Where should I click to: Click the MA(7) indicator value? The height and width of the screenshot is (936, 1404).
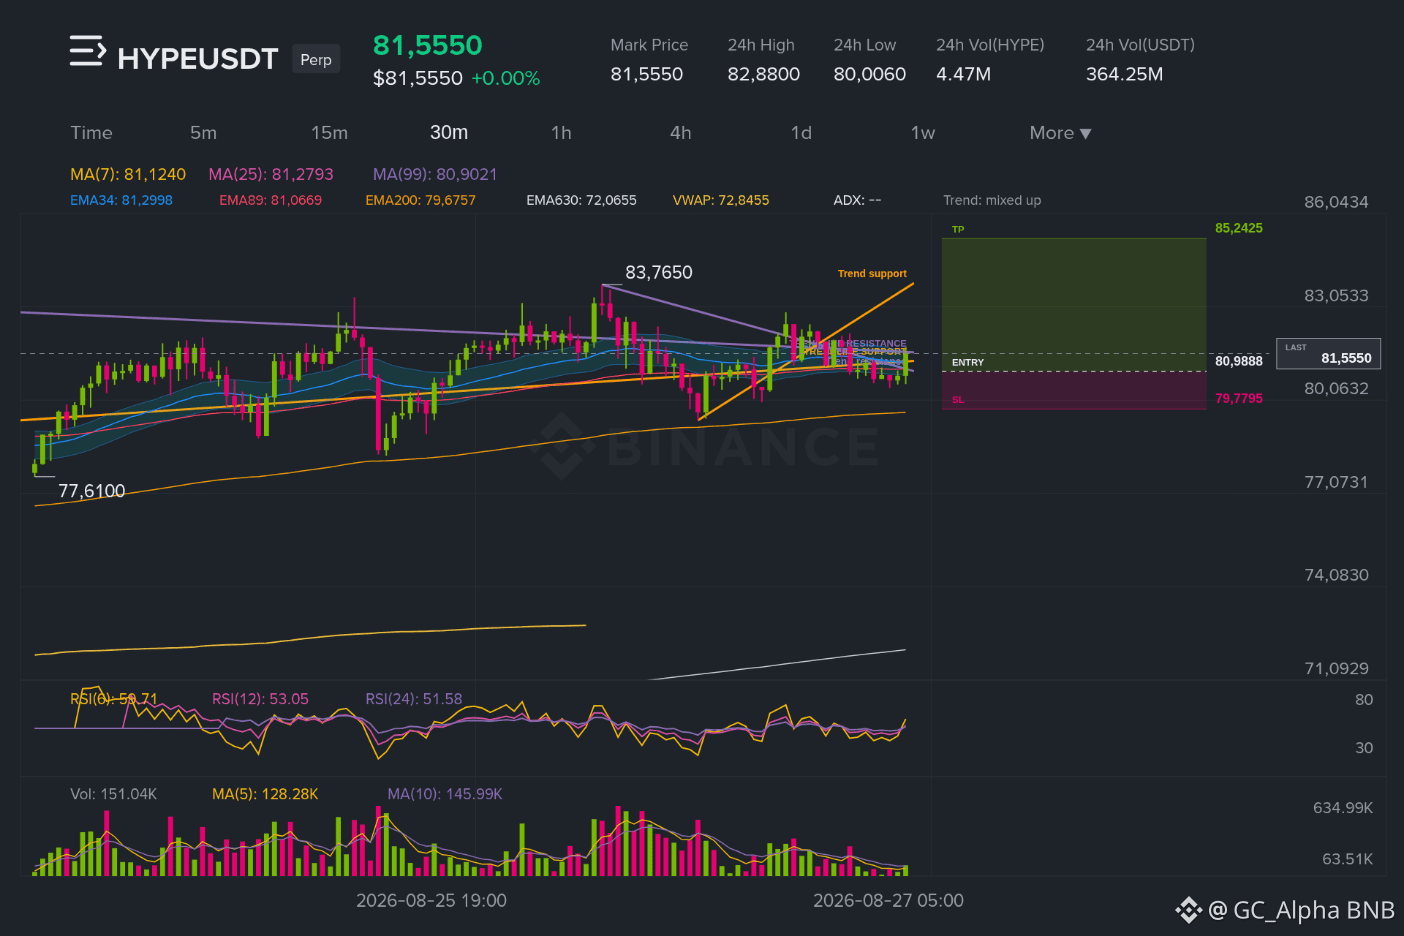128,174
